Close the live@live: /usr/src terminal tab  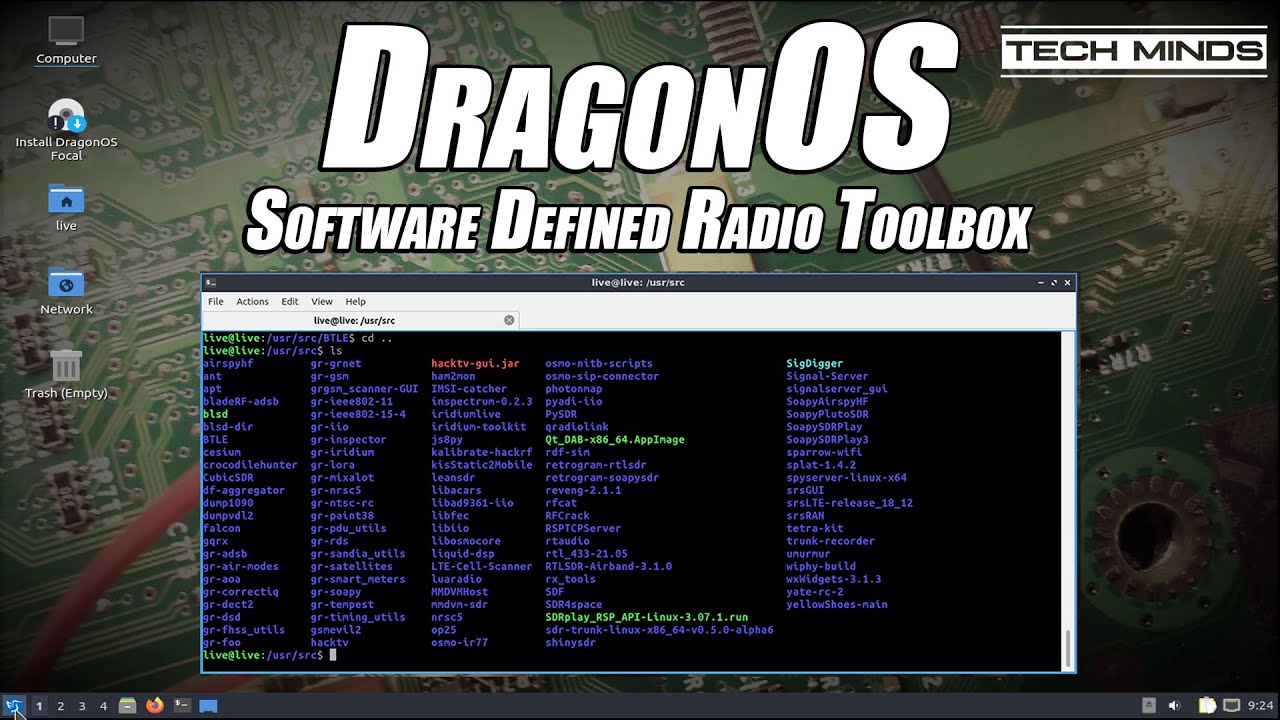(x=509, y=320)
